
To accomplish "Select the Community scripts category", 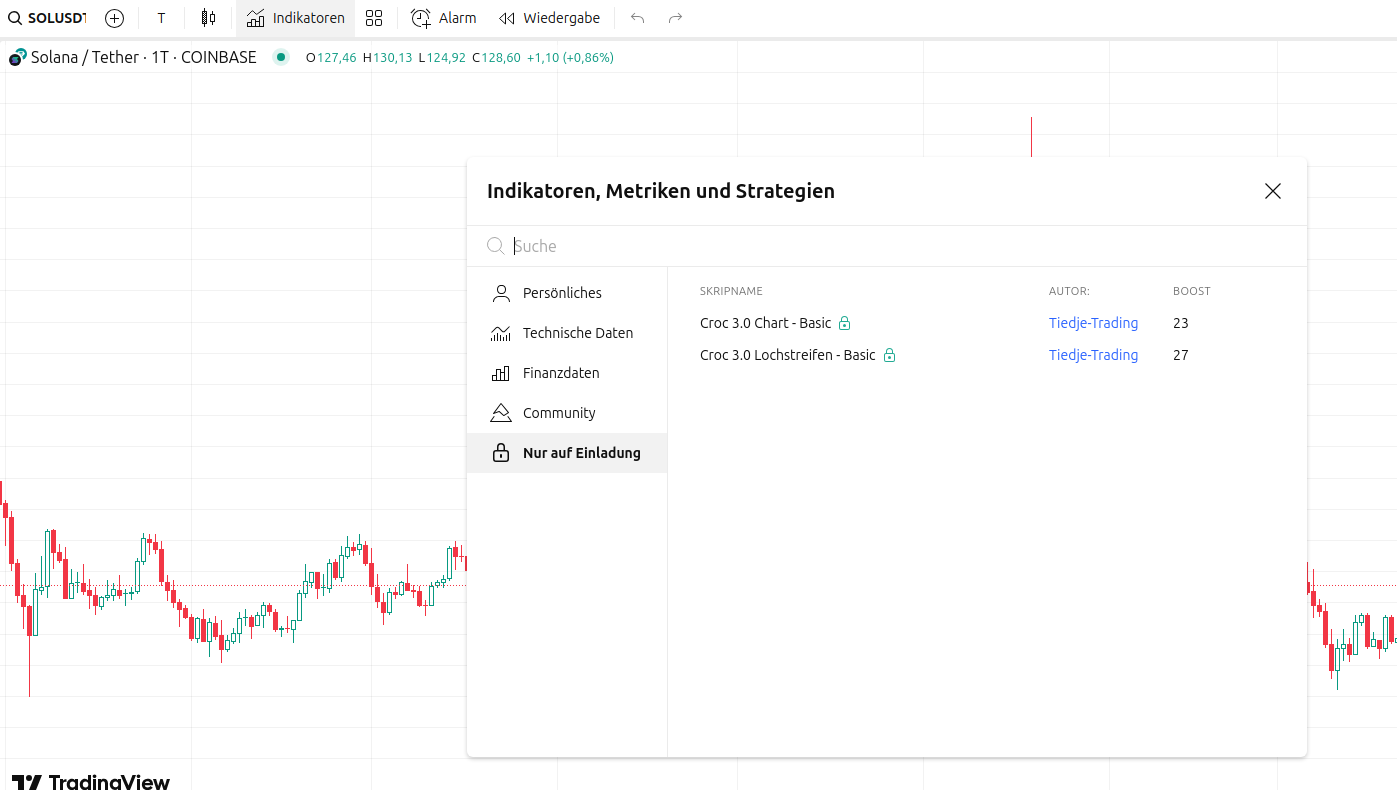I will point(559,413).
